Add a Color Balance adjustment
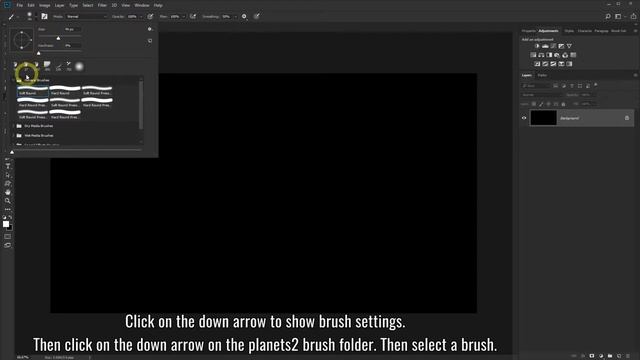Screen dimensions: 640x360 pos(541,55)
